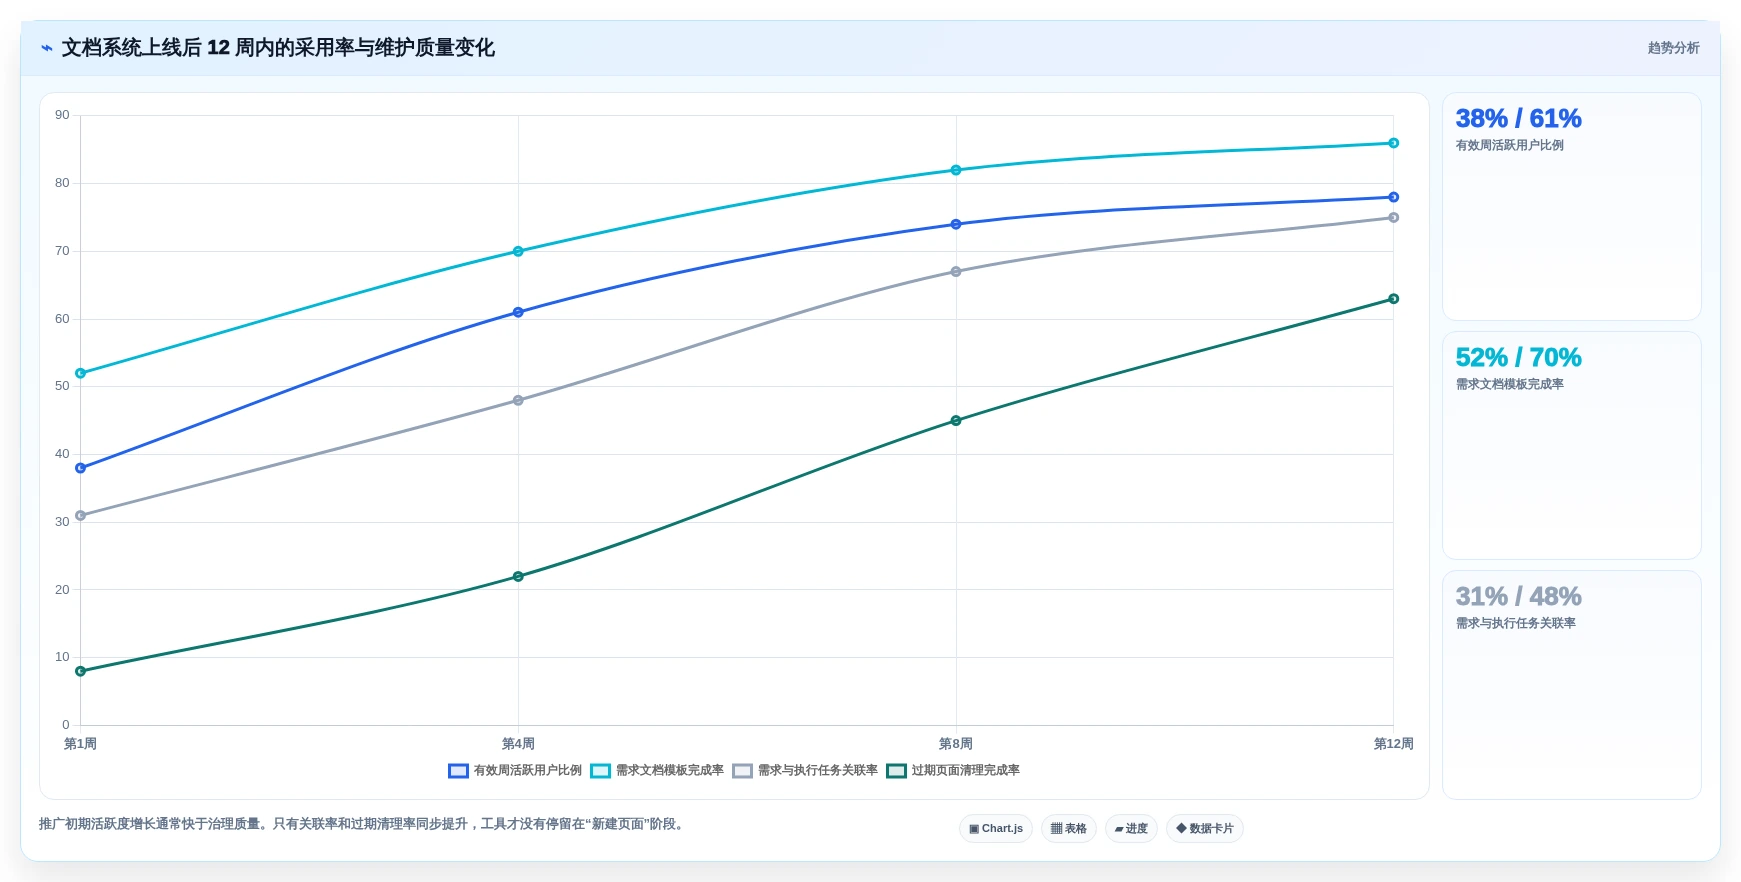1741x882 pixels.
Task: Click the chart title 文档系统上线后 12 周内的采用率与维护质量变化
Action: [x=278, y=48]
